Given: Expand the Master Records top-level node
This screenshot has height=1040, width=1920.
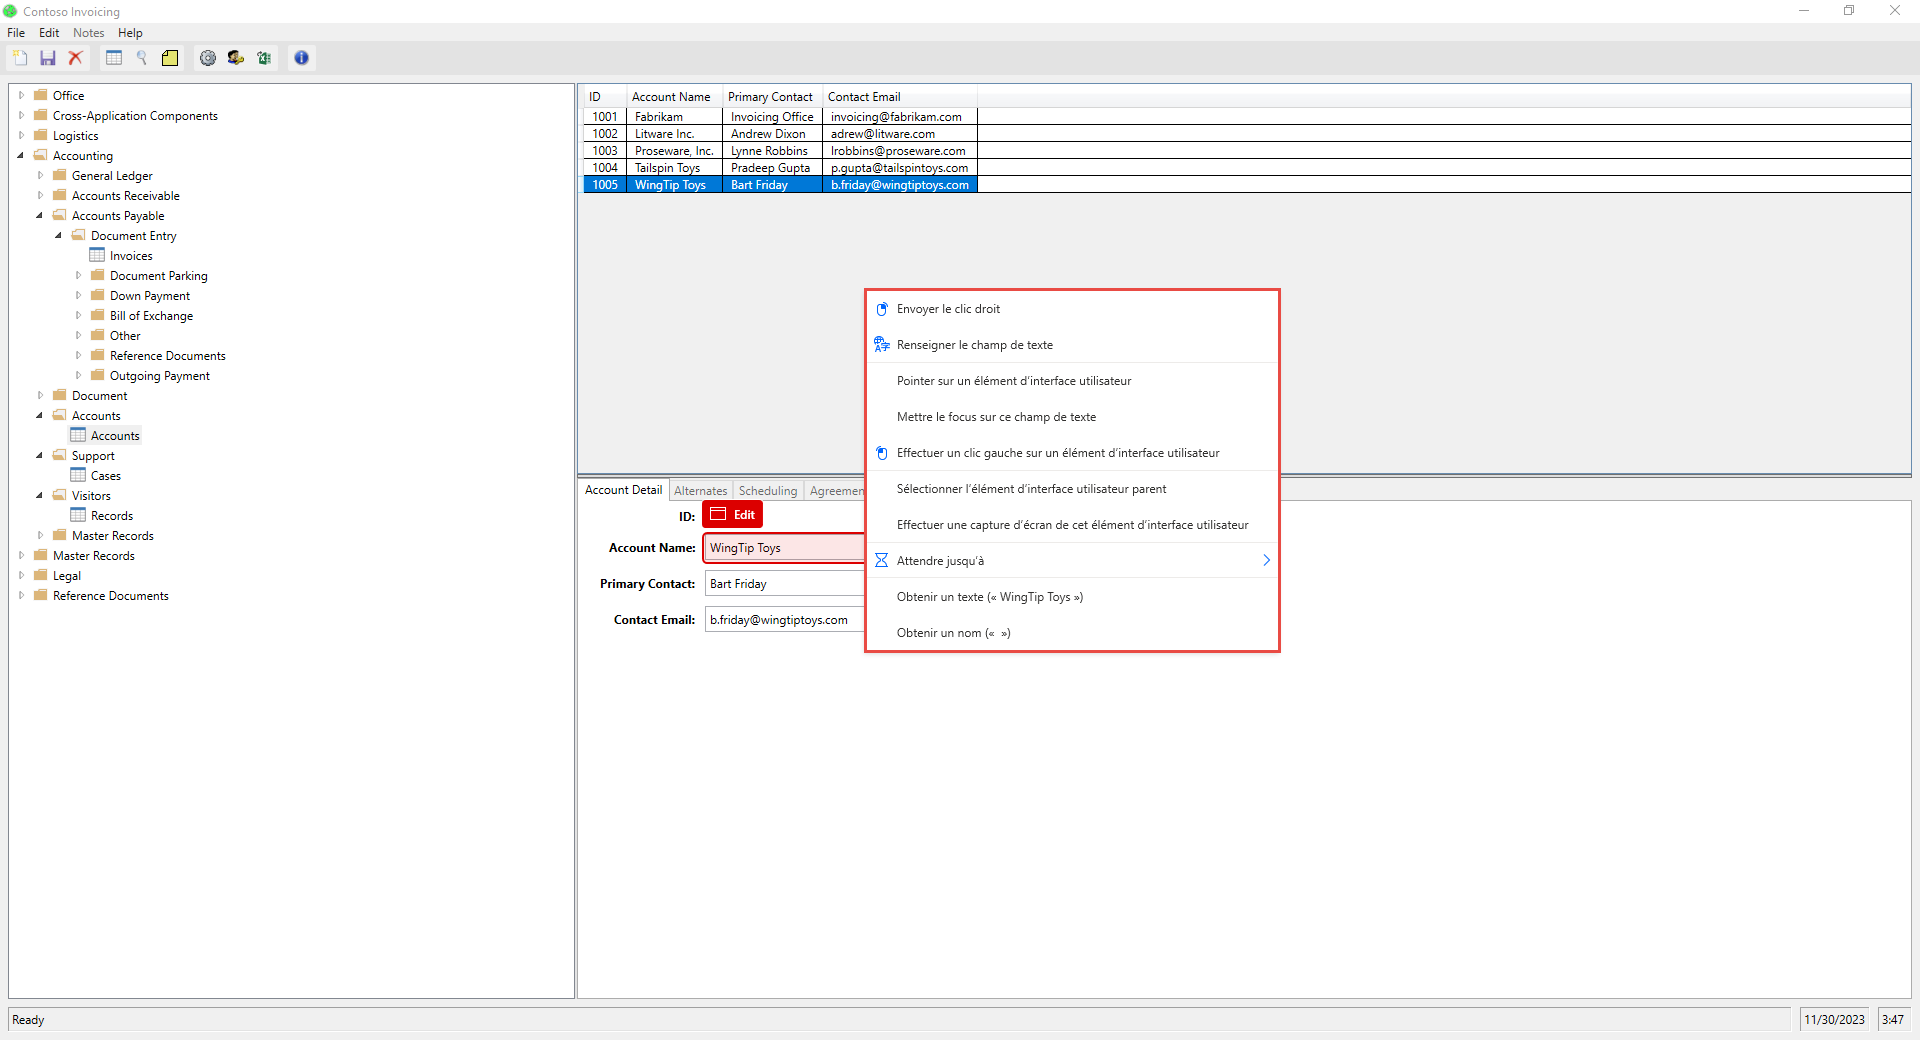Looking at the screenshot, I should coord(21,556).
